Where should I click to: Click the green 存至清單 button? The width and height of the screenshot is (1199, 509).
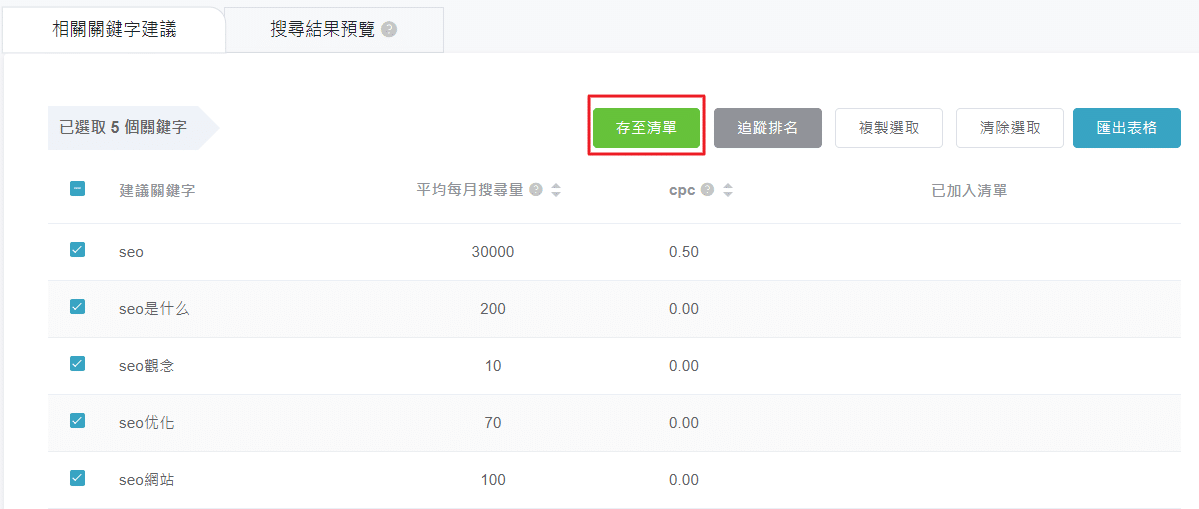tap(646, 128)
